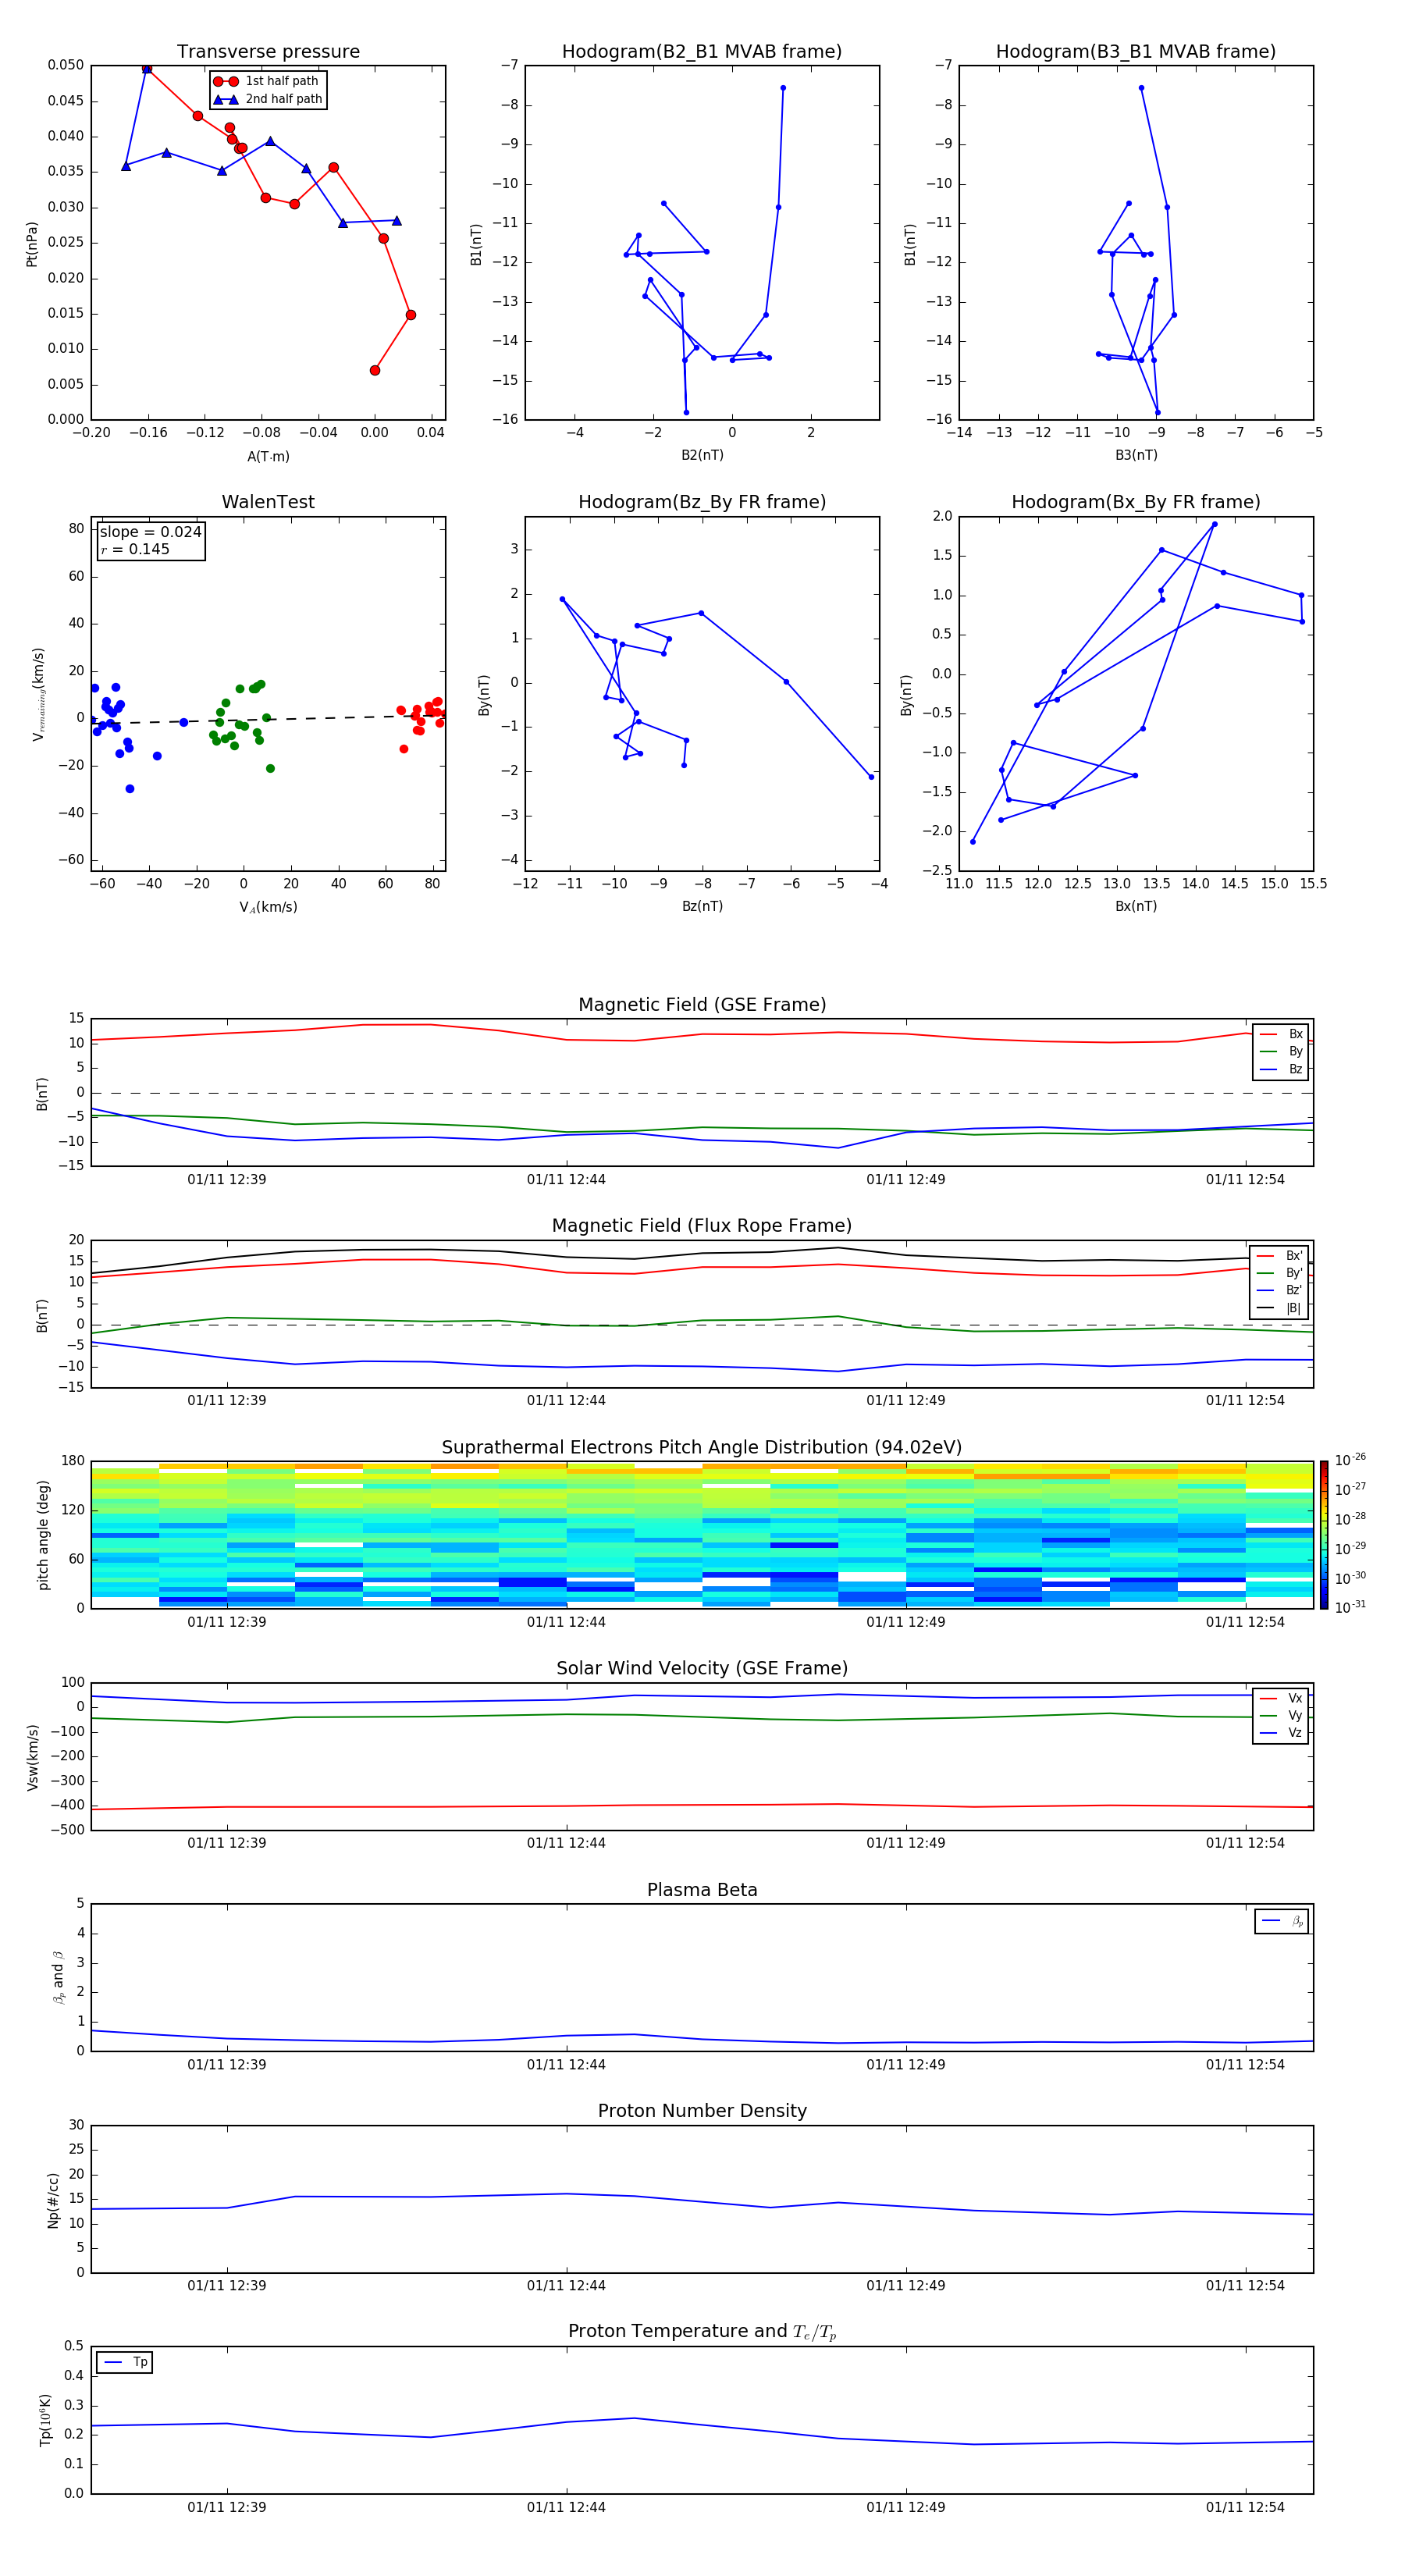
Task: Click the 'Bz(nT)' x-axis label
Action: coord(702,906)
